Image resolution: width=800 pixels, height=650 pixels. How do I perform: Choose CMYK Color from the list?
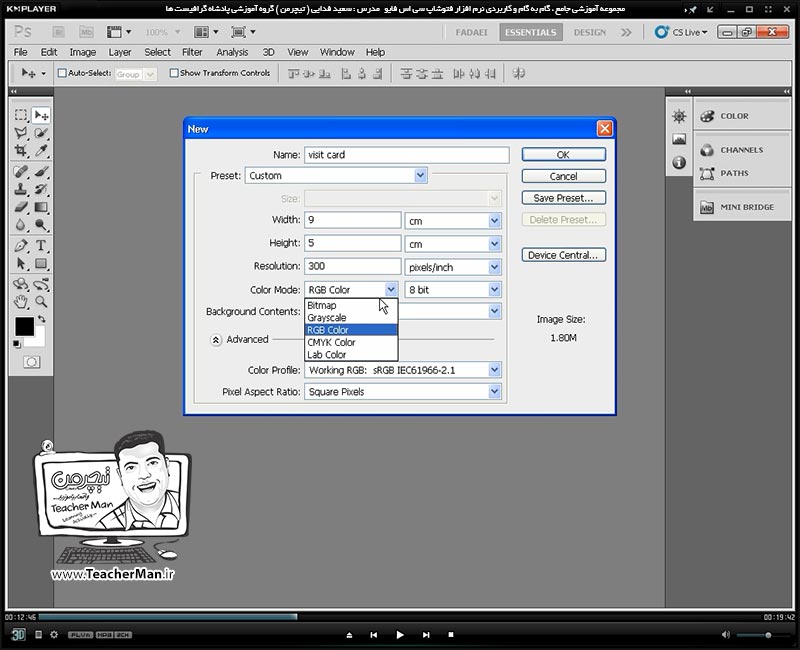[351, 342]
